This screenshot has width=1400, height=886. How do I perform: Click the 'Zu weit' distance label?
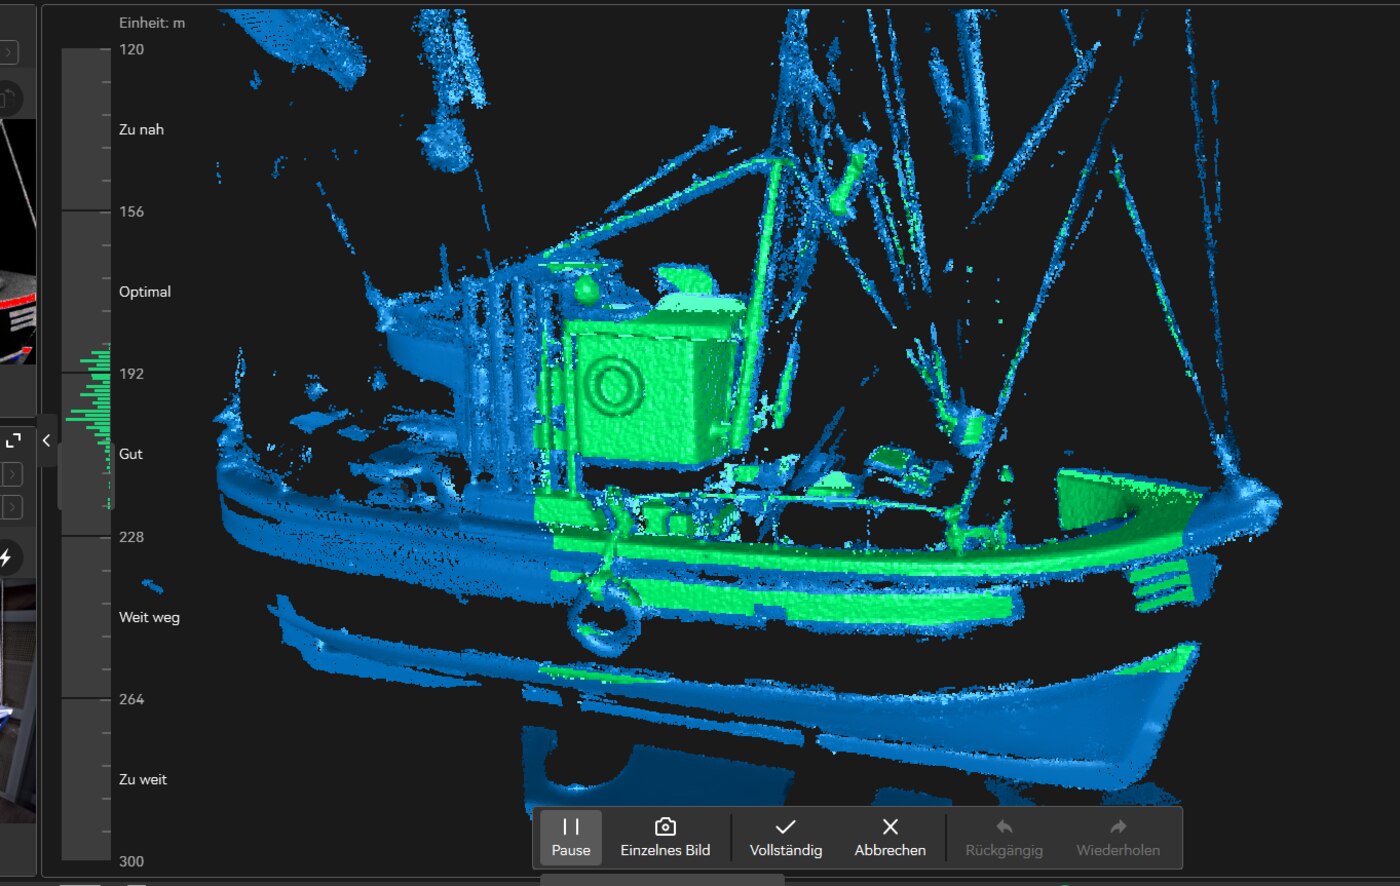click(x=143, y=779)
